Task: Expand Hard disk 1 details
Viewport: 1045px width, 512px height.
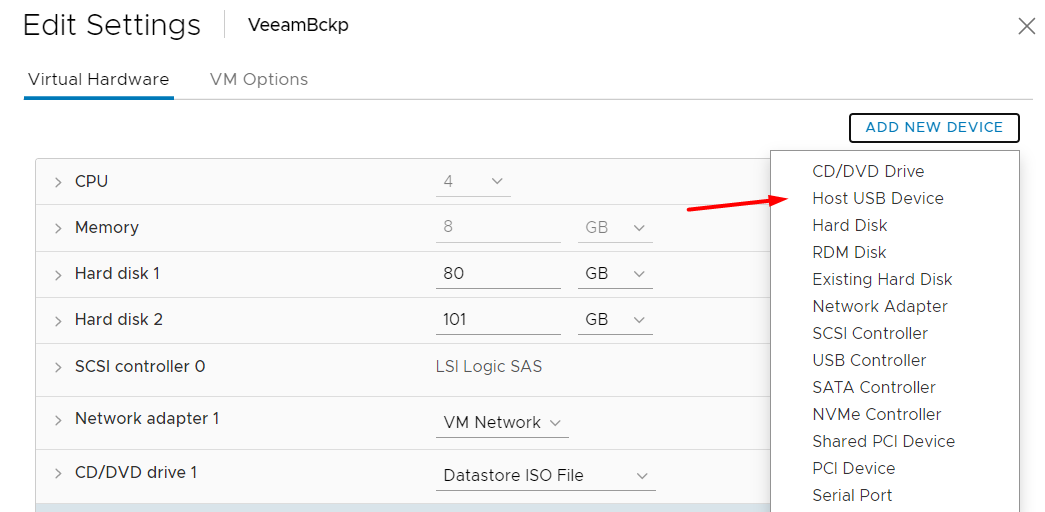Action: [x=58, y=274]
